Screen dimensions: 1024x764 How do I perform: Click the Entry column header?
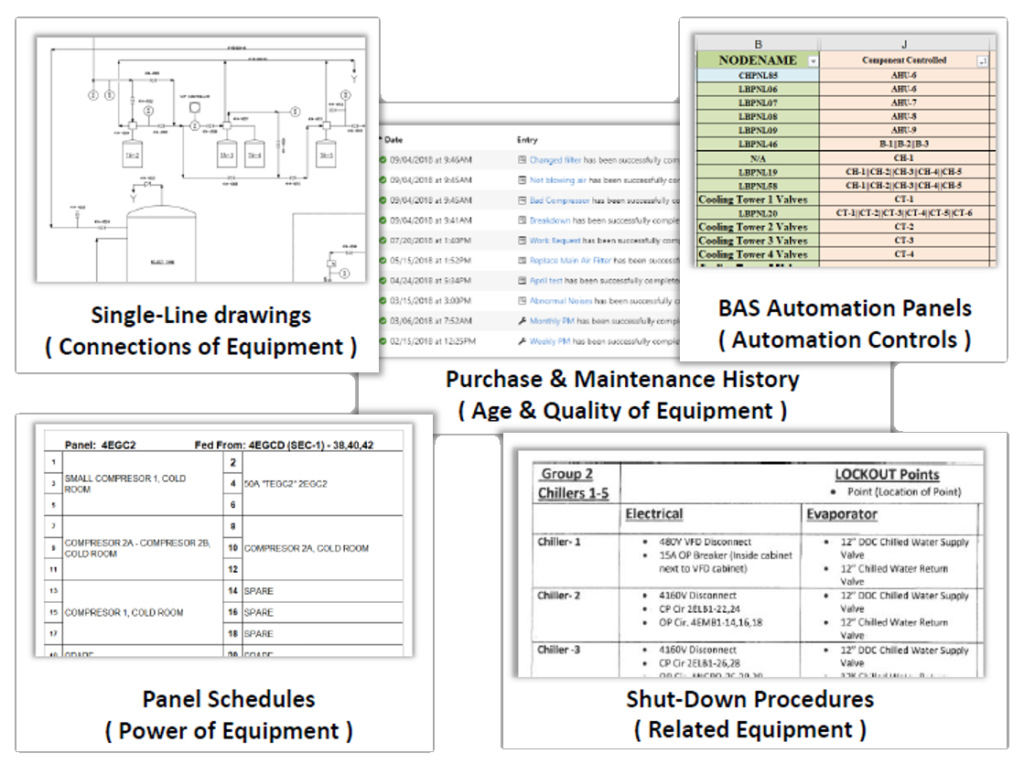527,140
